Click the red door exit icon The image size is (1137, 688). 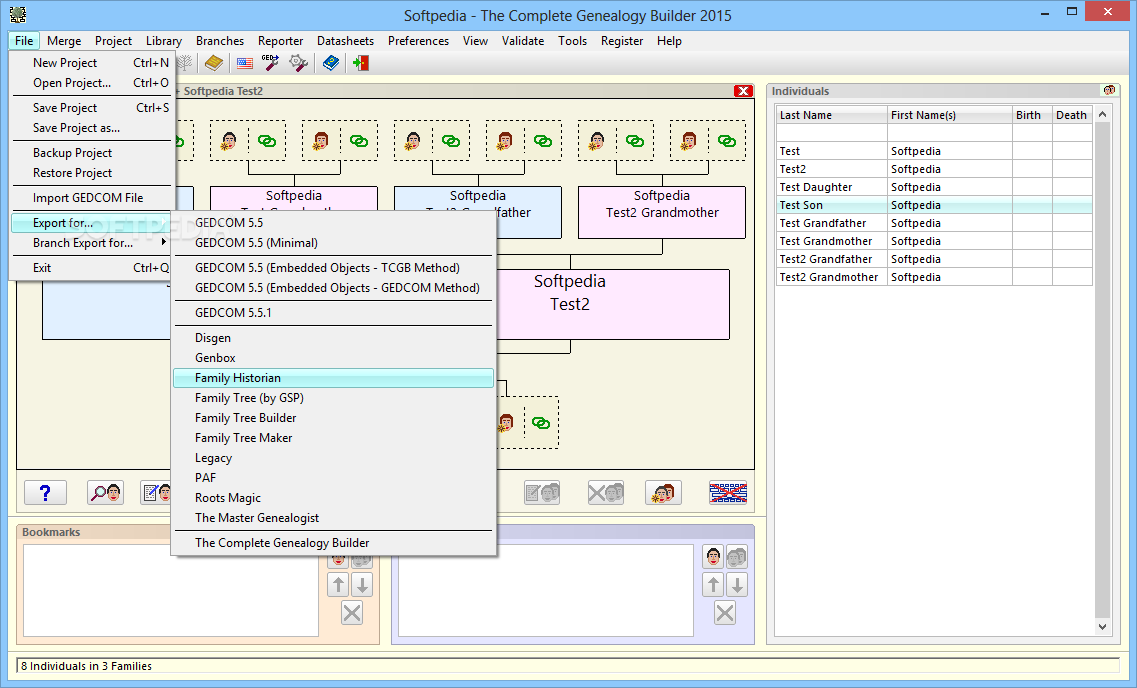pos(360,63)
